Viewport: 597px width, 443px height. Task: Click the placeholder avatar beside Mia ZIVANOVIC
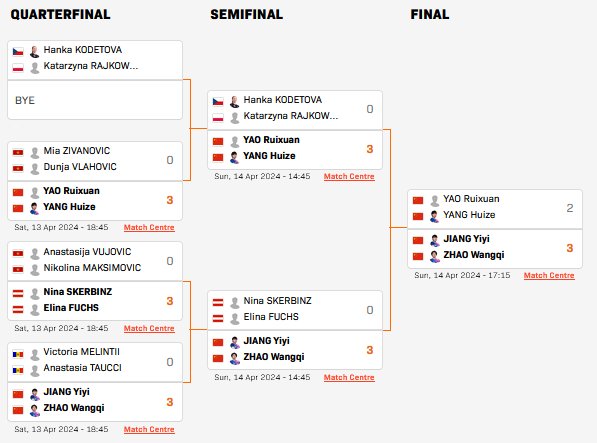pos(35,153)
